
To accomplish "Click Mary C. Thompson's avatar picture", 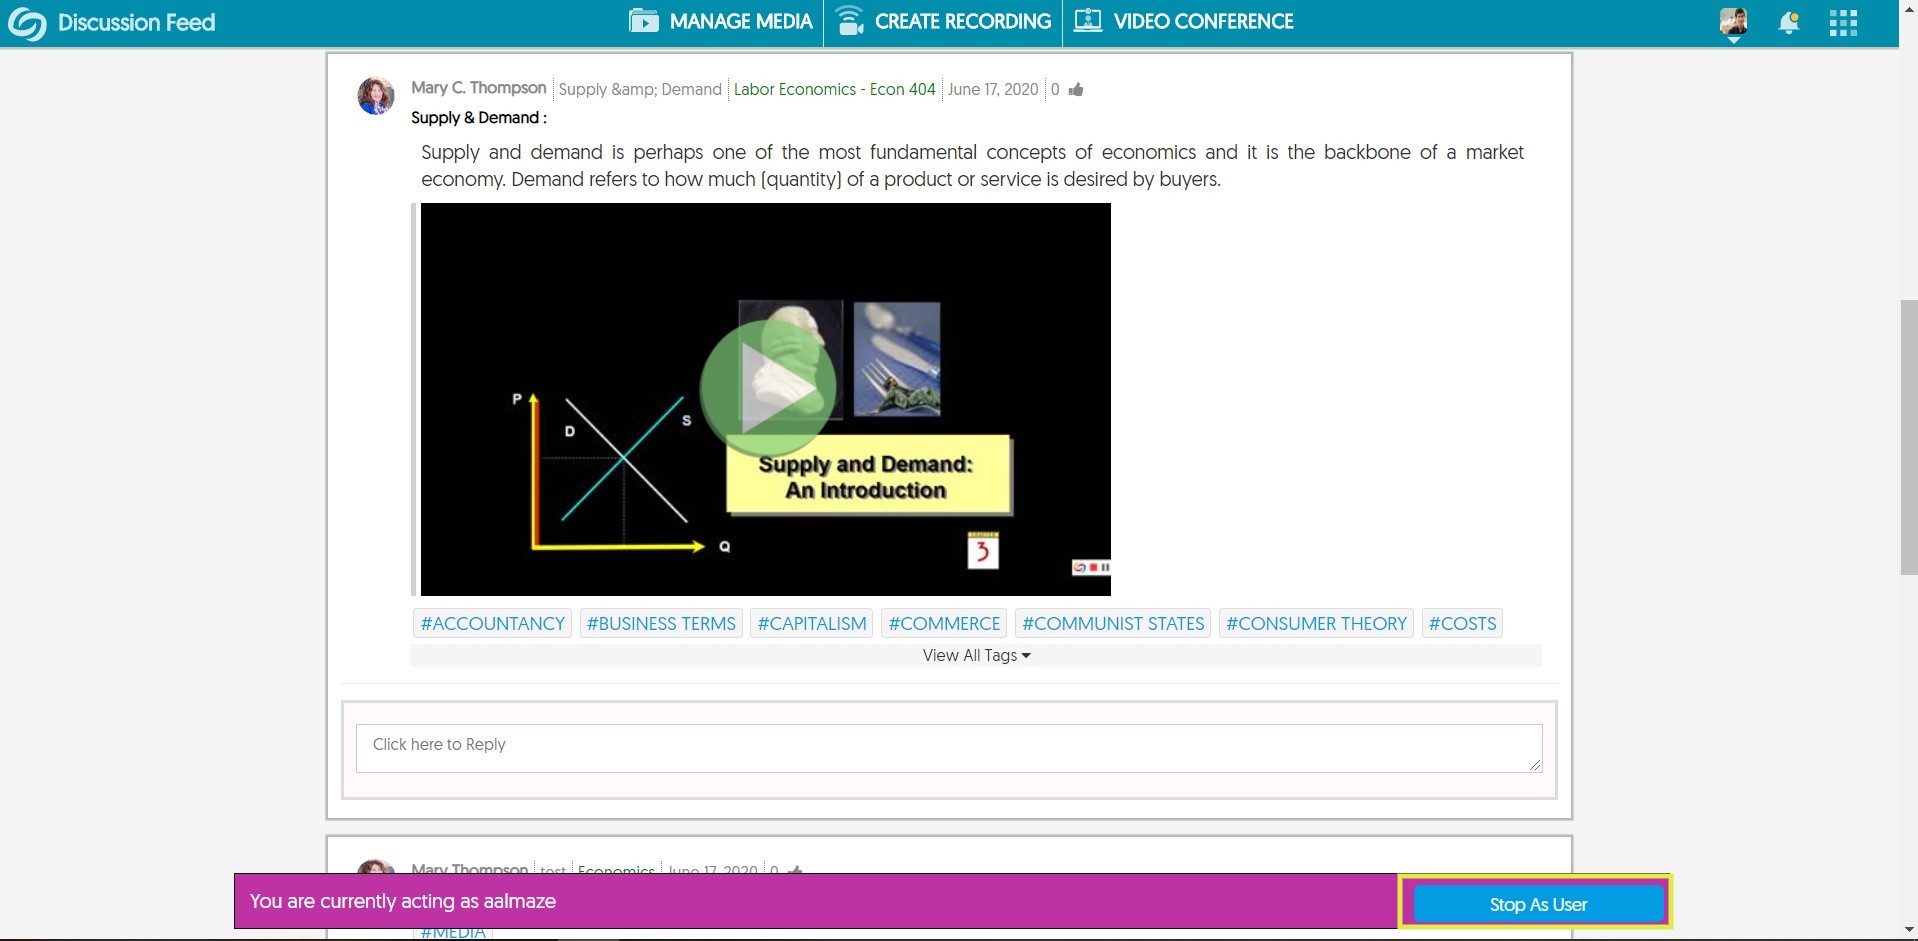I will (x=376, y=96).
